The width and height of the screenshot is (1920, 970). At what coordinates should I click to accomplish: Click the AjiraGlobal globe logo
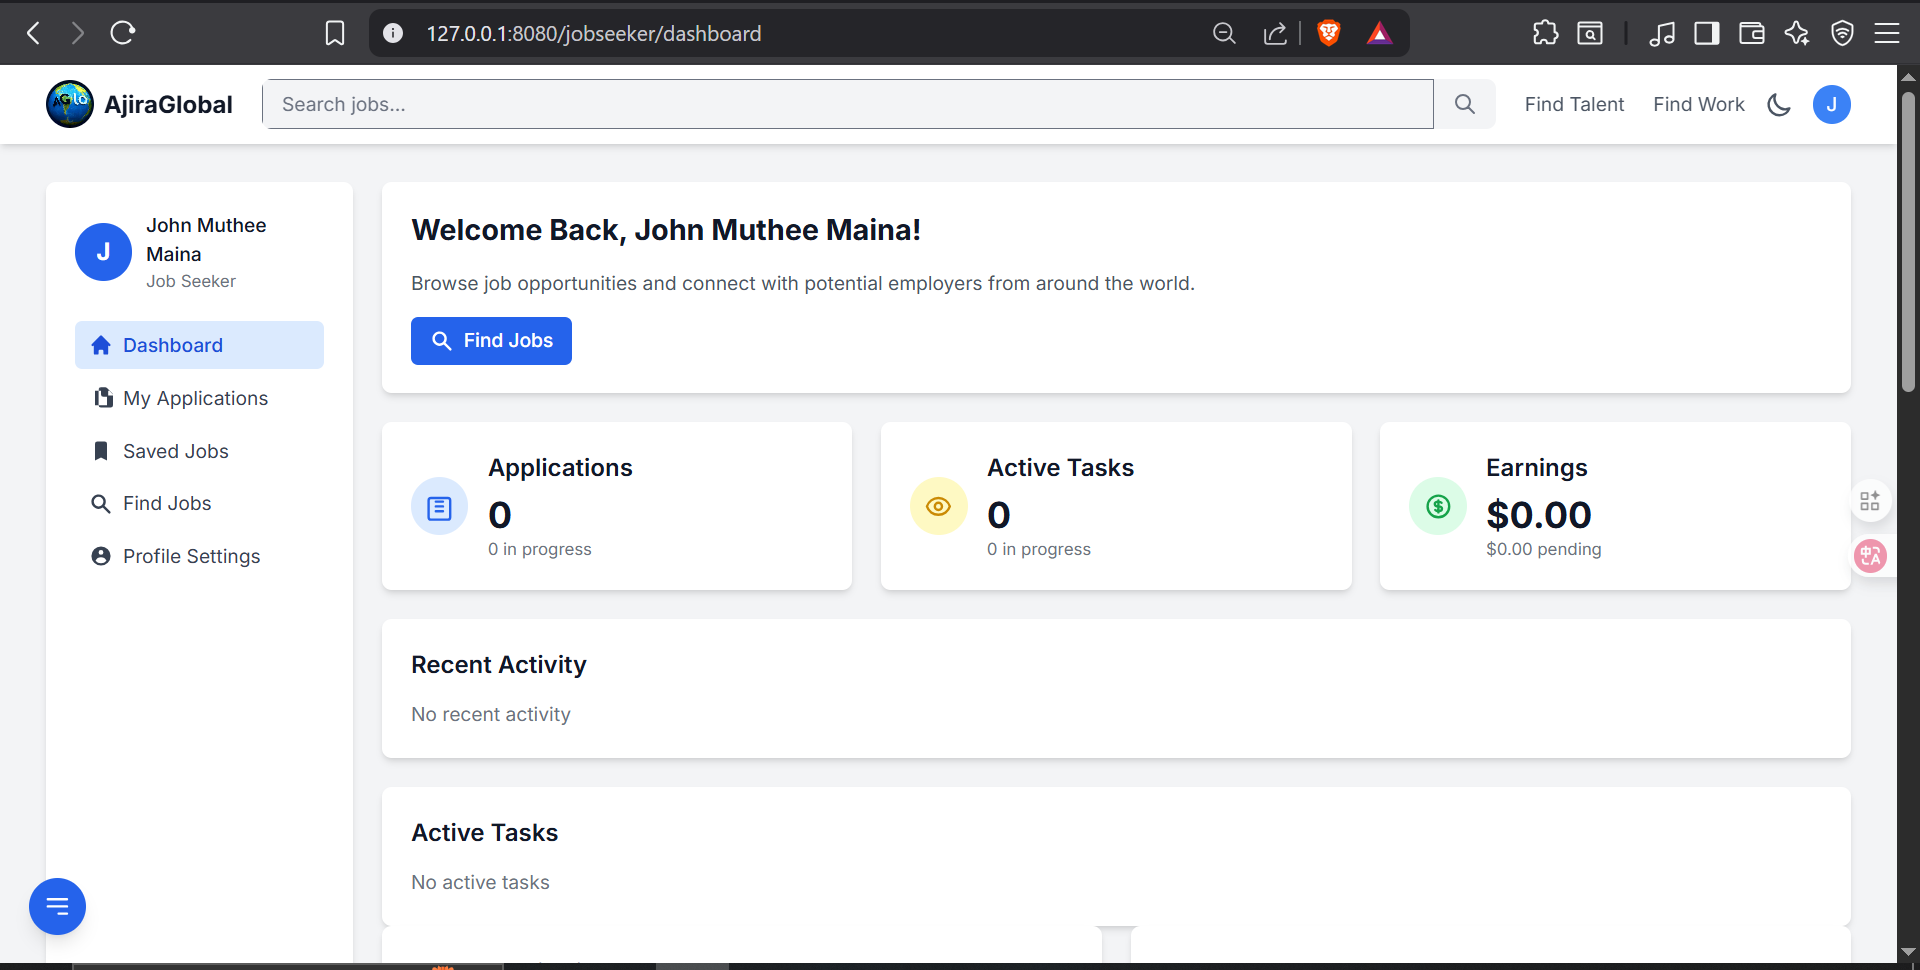(70, 104)
